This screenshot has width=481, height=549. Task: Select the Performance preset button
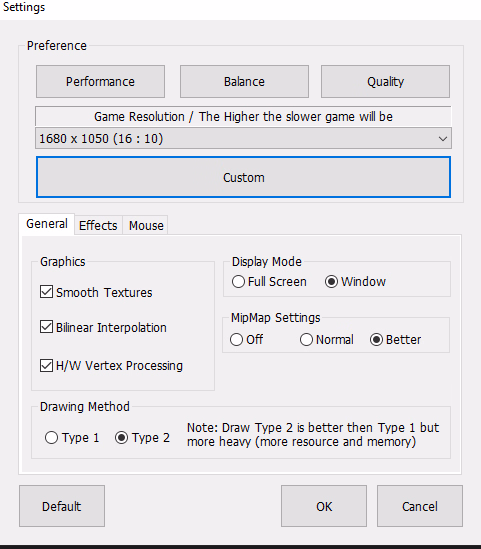click(x=100, y=82)
